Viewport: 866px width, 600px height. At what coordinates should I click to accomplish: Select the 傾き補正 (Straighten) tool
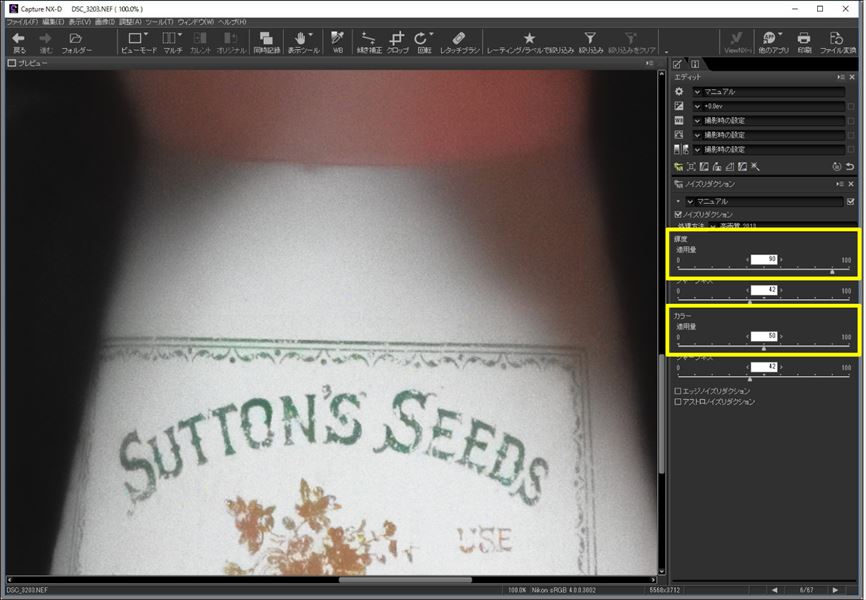click(x=368, y=38)
